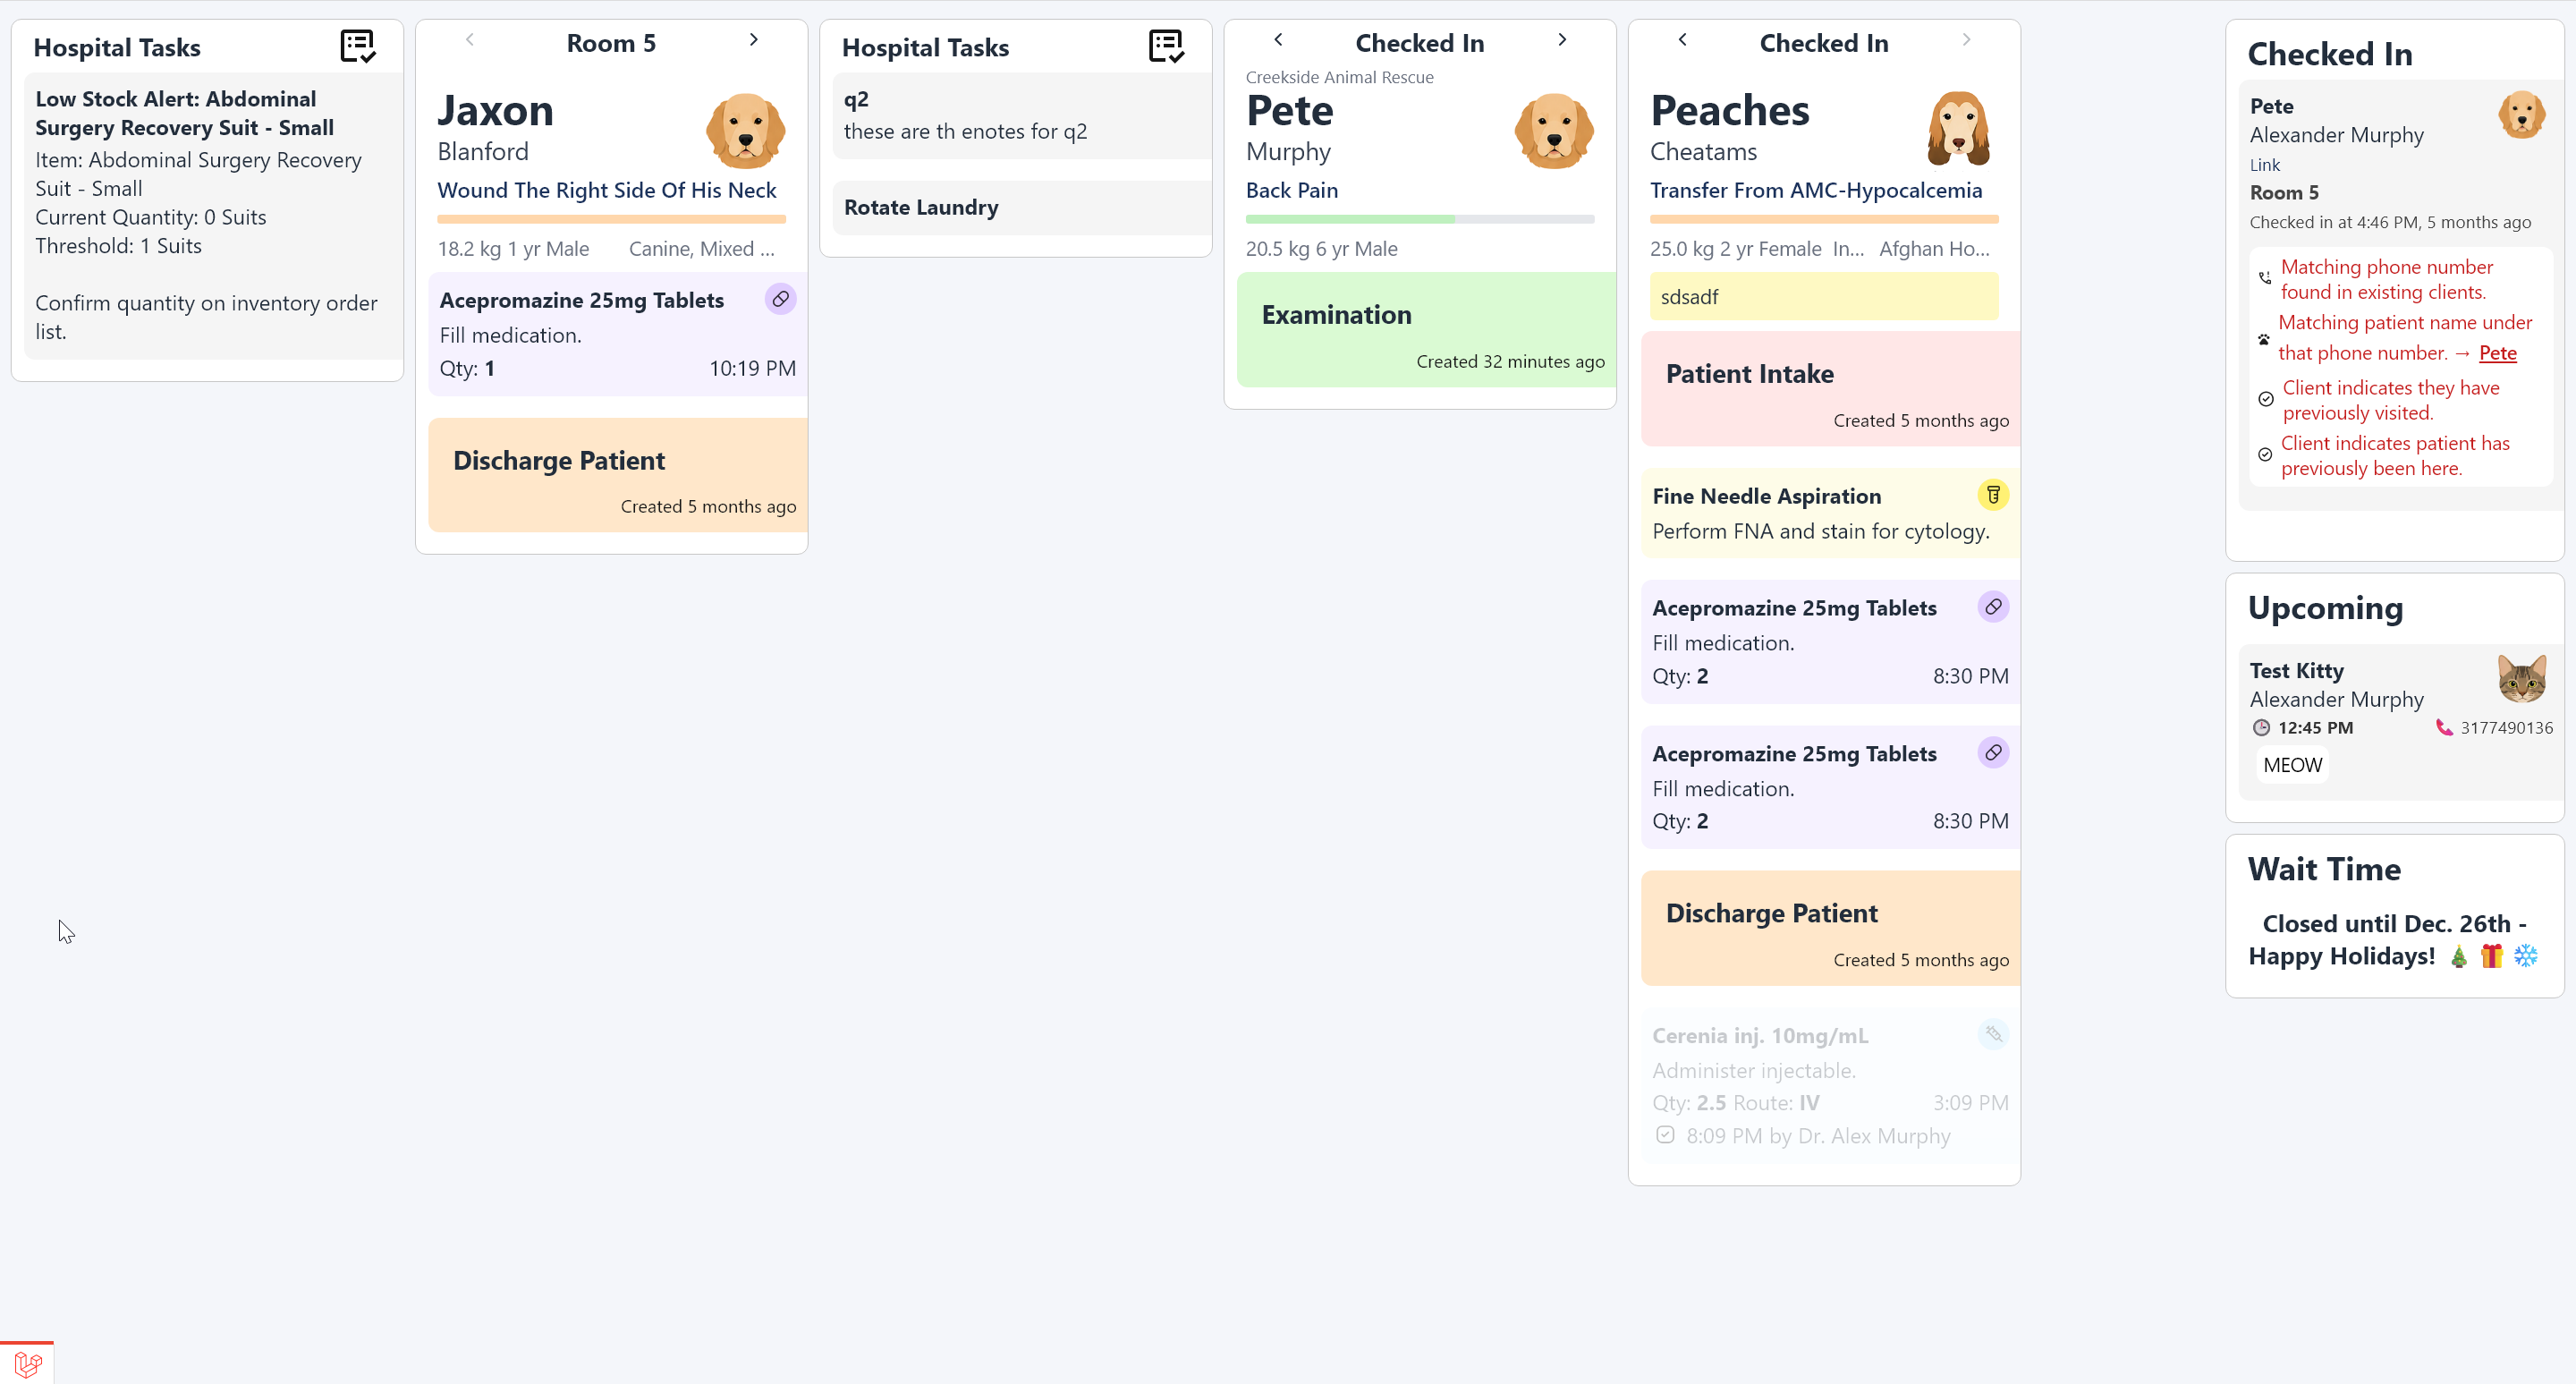Click Pete's green progress bar under Back Pain
This screenshot has height=1384, width=2576.
pos(1419,219)
